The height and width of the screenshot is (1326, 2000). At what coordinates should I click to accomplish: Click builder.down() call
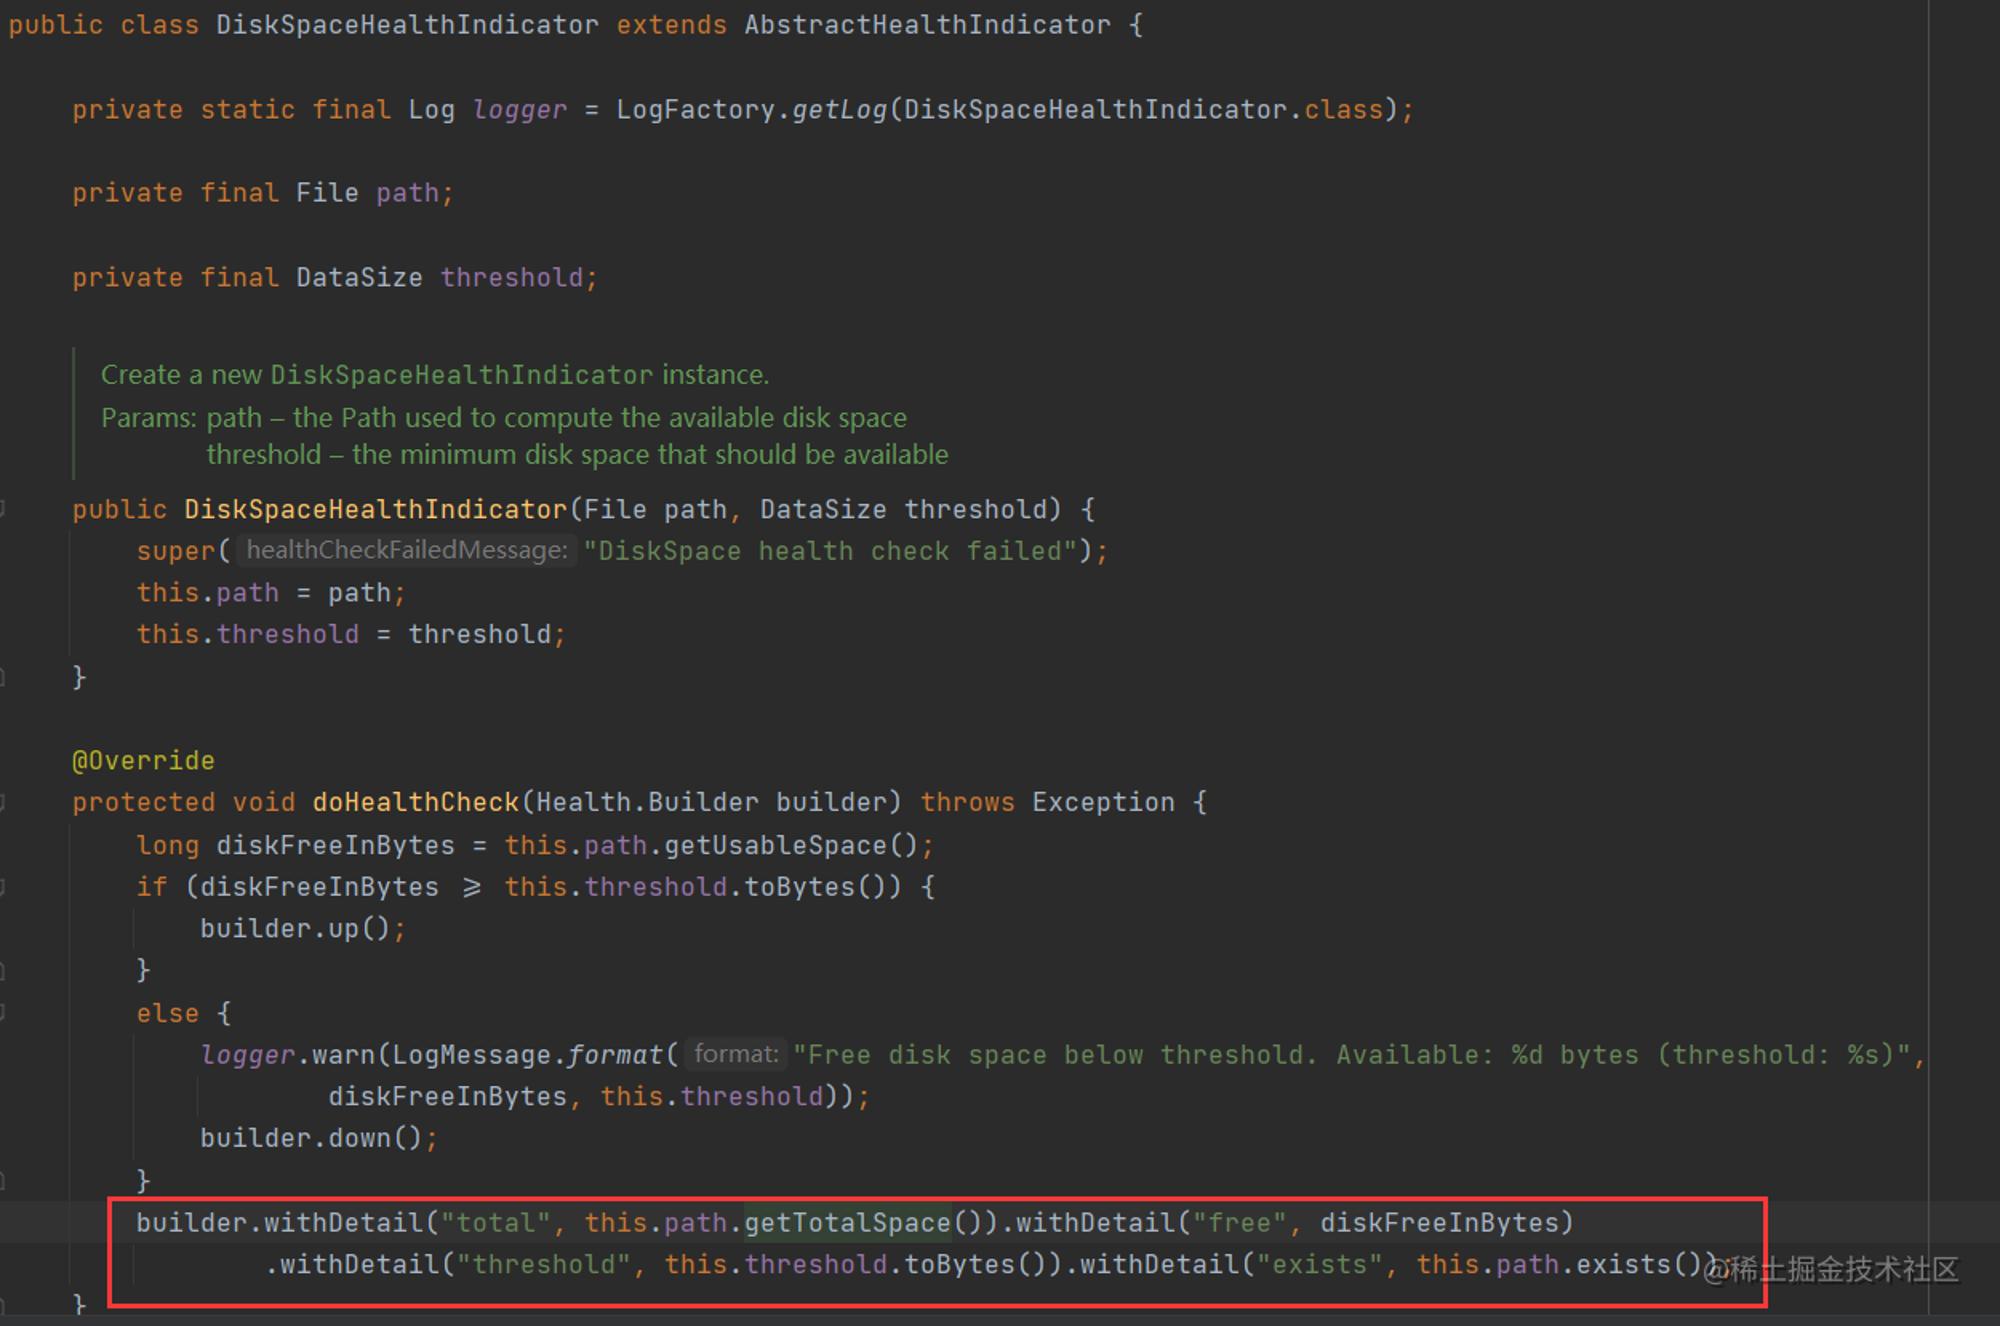[x=311, y=1138]
